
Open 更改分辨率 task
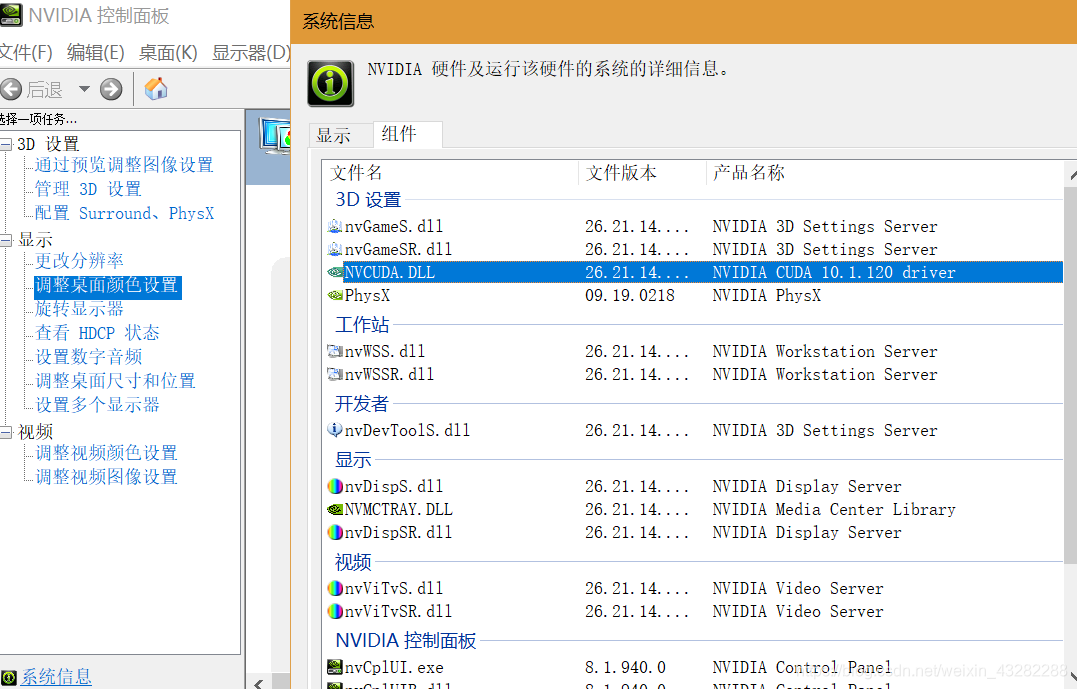tap(79, 261)
